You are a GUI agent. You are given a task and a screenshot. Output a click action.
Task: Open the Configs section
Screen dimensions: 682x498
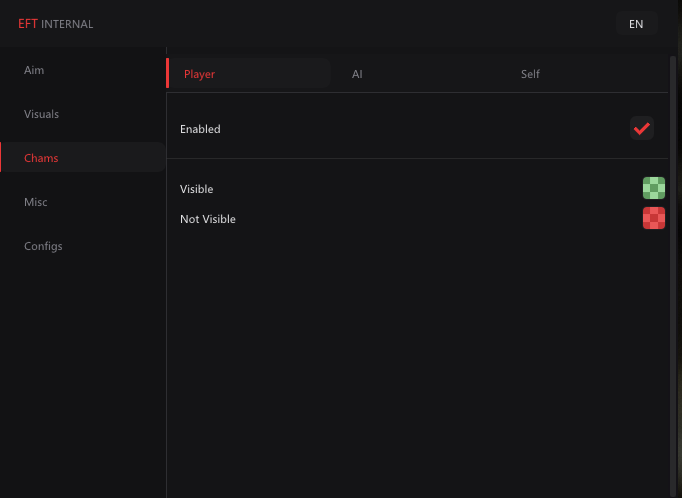(43, 246)
